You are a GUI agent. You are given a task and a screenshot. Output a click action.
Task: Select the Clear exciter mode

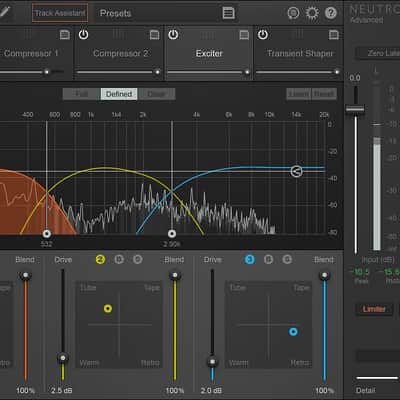[x=157, y=94]
